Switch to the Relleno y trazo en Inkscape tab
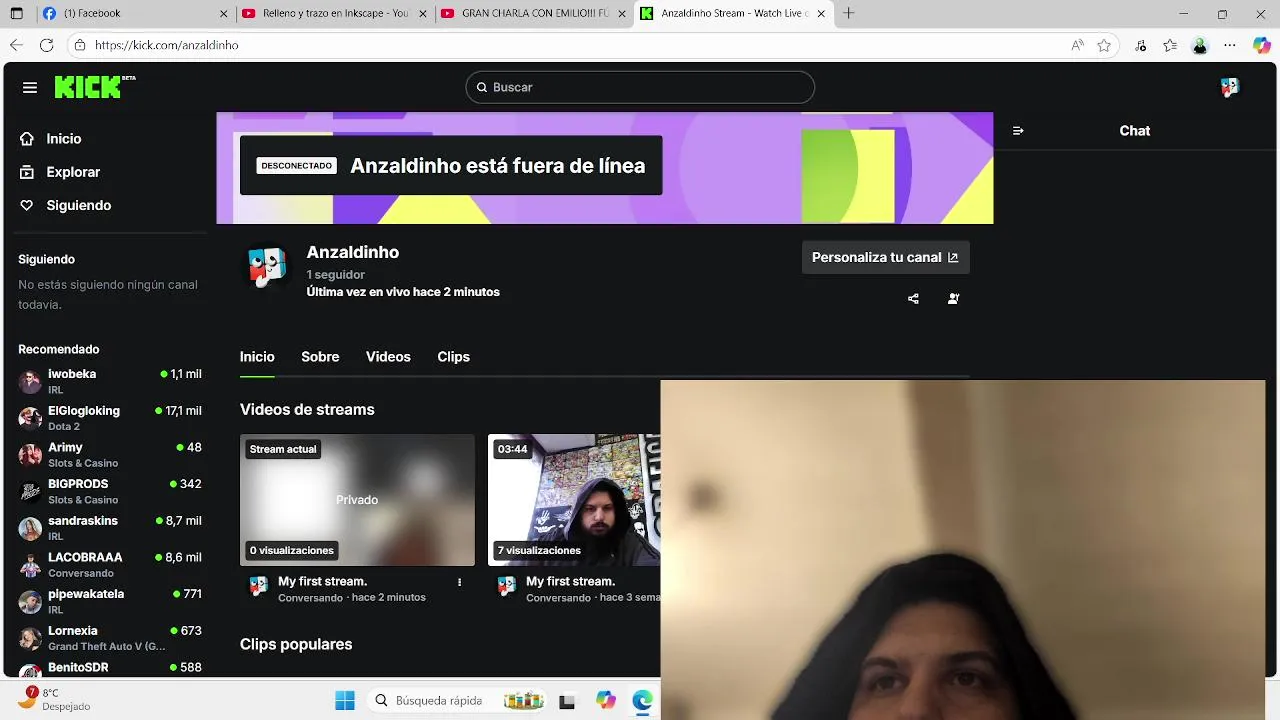Screen dimensions: 1280x720 335,13
